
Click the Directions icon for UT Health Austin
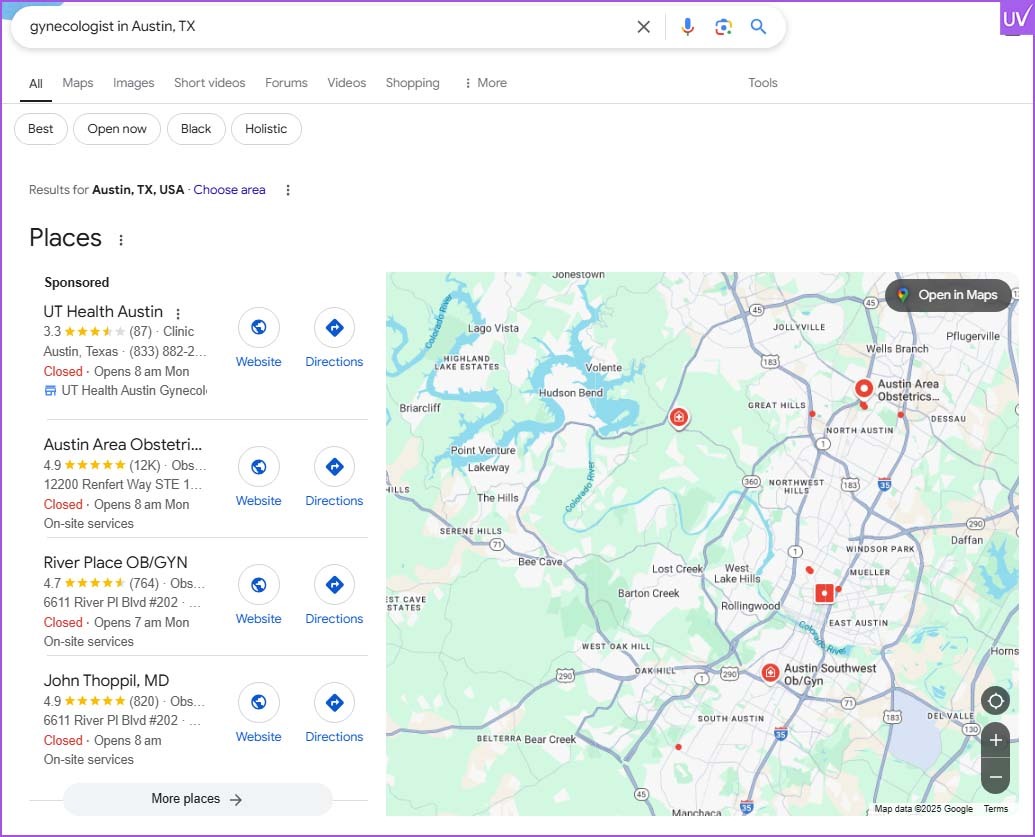click(335, 327)
